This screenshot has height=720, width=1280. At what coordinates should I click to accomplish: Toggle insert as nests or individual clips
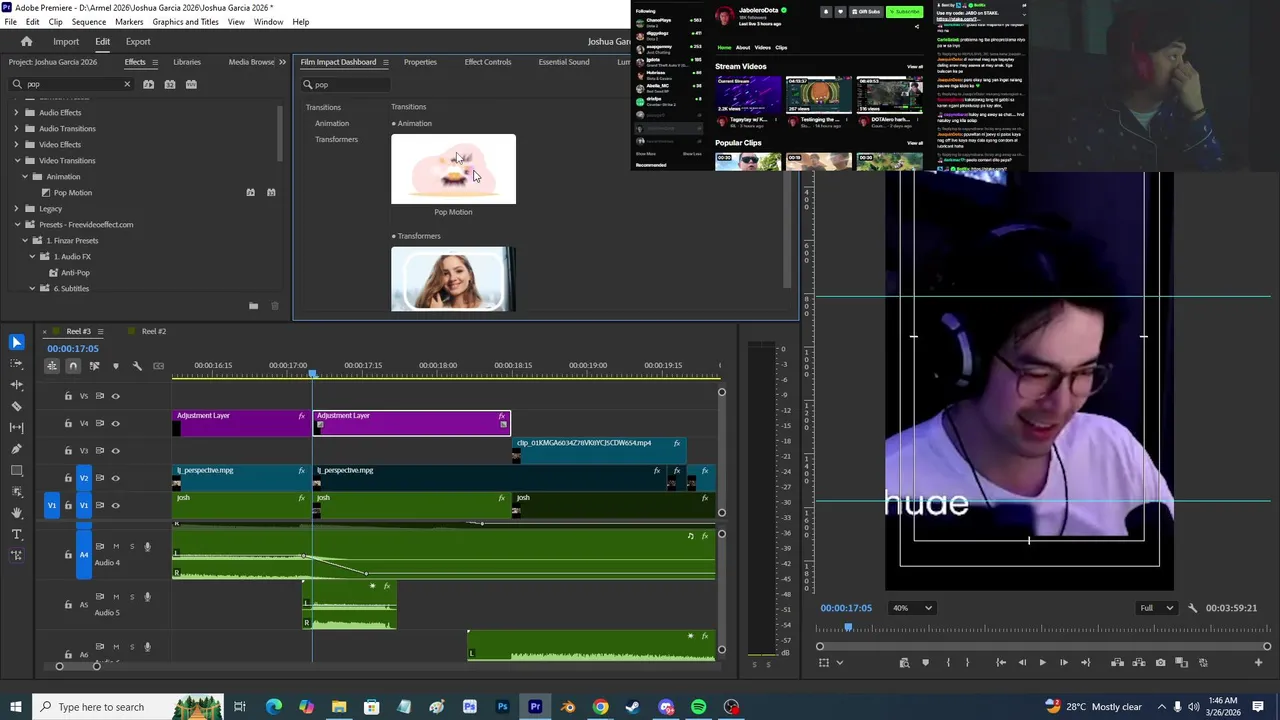pos(52,366)
